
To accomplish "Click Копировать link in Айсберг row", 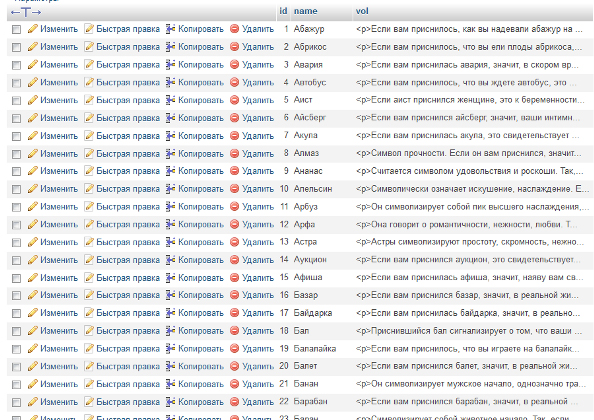I will 201,118.
